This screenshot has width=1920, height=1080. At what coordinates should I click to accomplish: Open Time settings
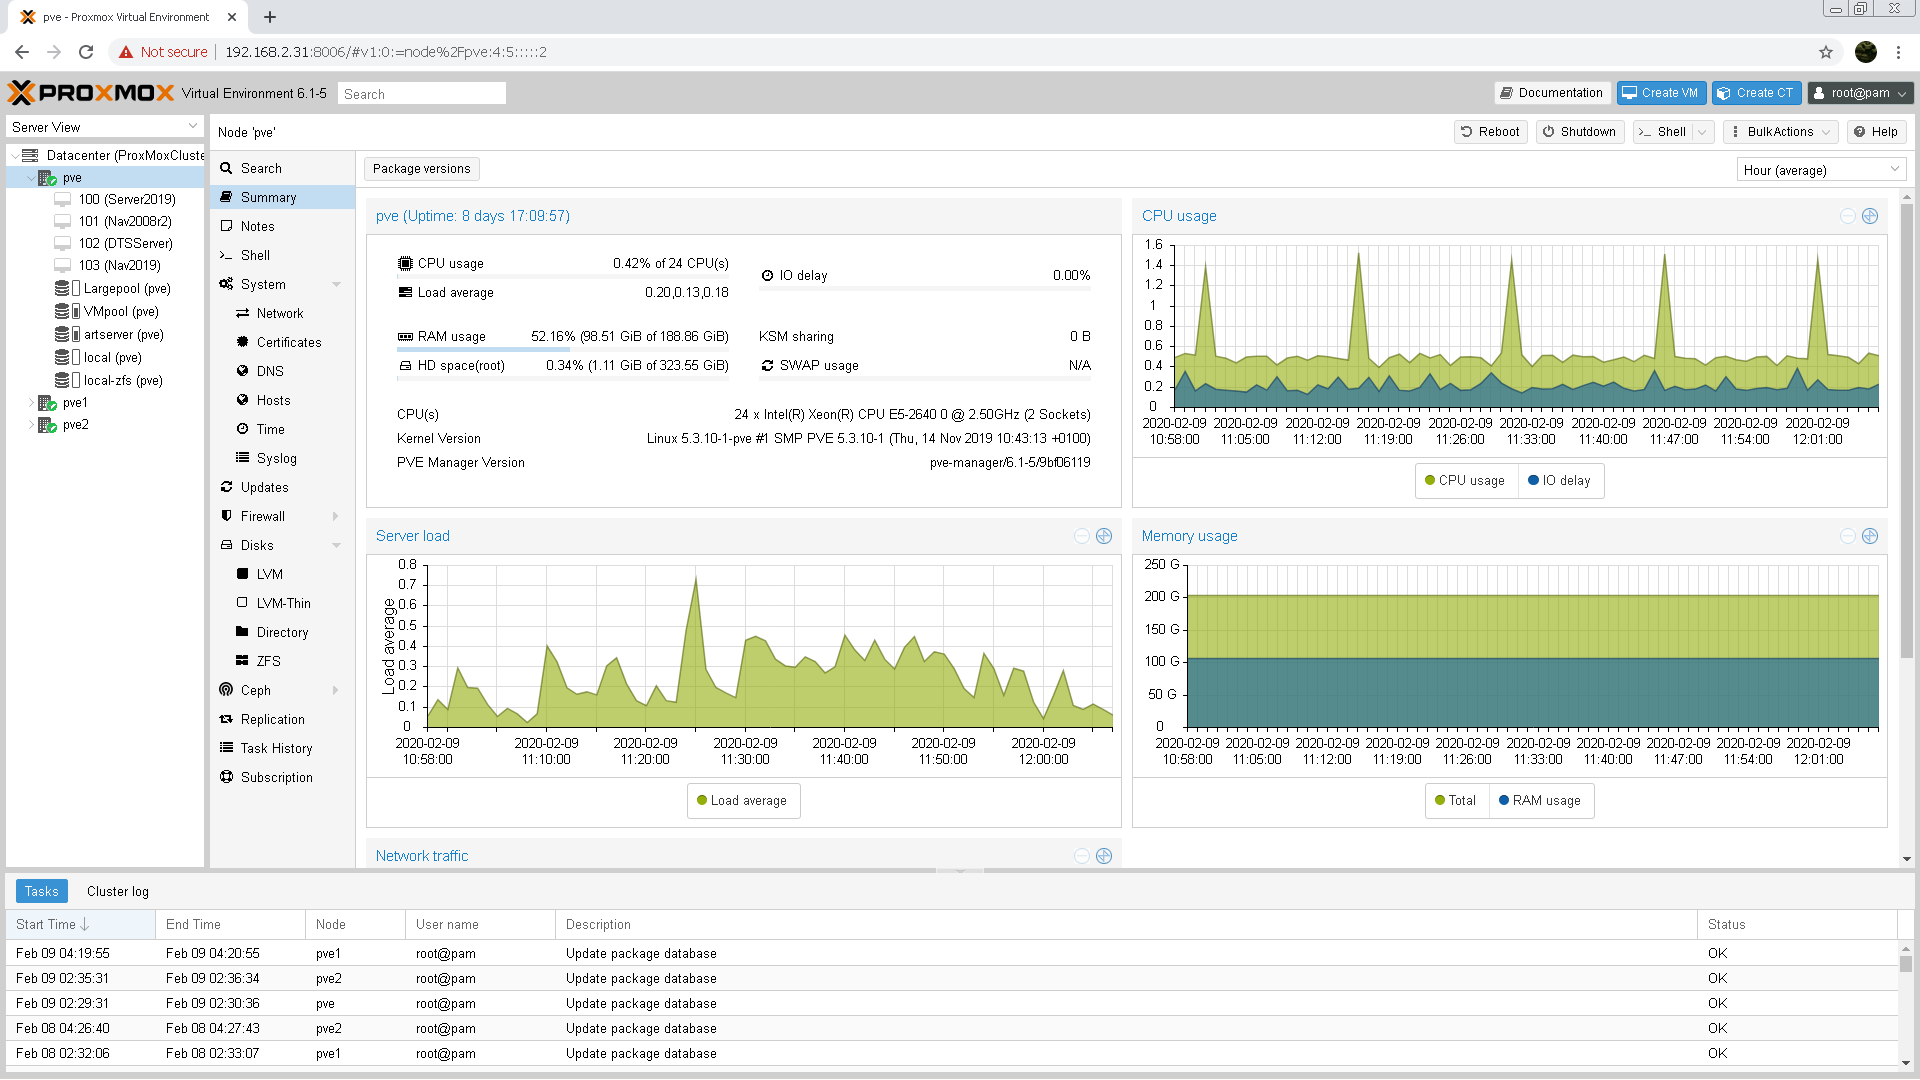tap(270, 429)
